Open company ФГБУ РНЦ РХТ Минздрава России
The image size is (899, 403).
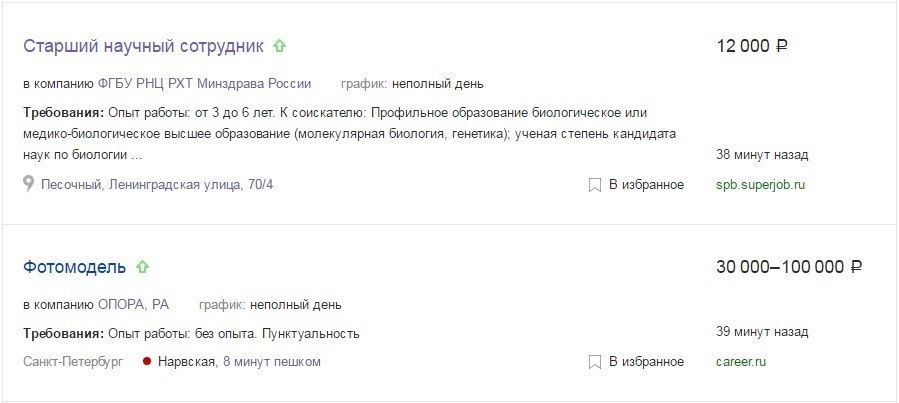click(205, 84)
